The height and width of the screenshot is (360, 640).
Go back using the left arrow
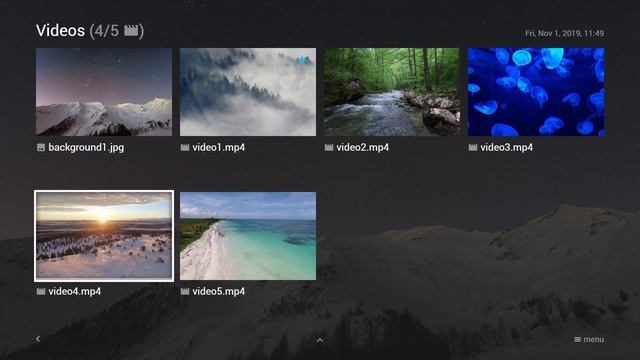coord(38,339)
